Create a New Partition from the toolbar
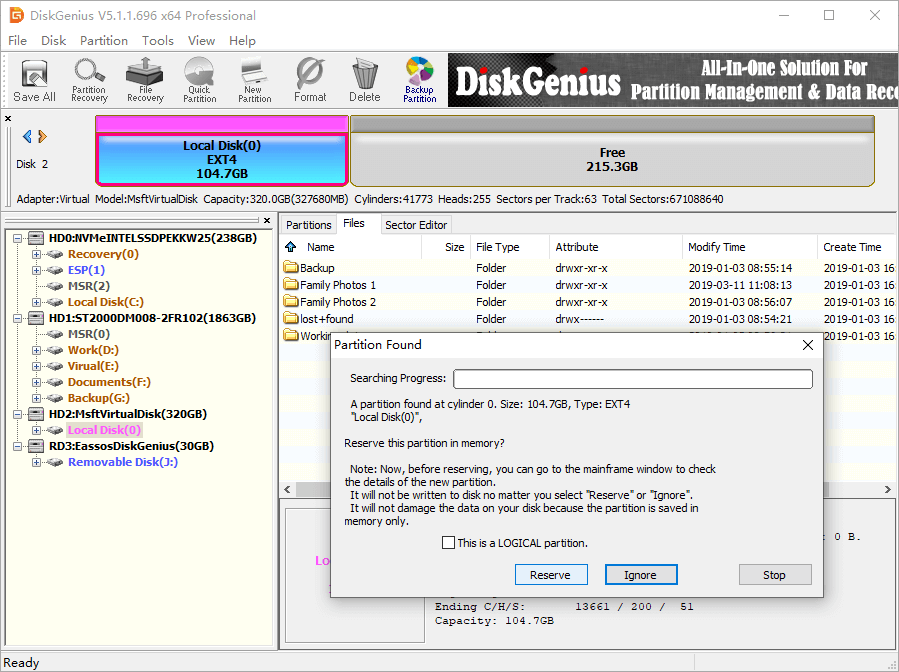Viewport: 899px width, 672px height. (x=254, y=80)
